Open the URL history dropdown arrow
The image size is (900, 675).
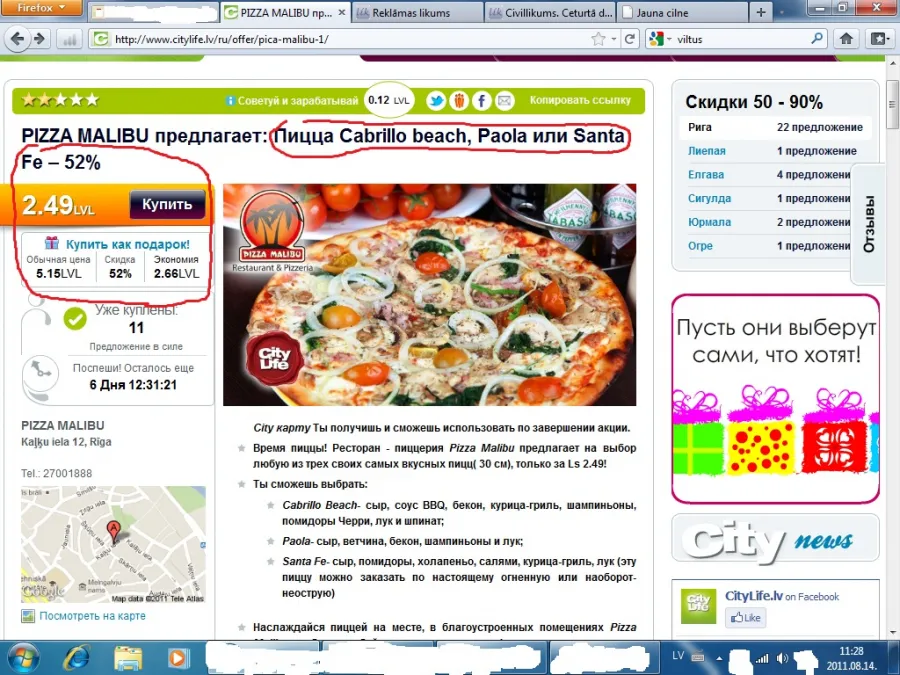614,39
